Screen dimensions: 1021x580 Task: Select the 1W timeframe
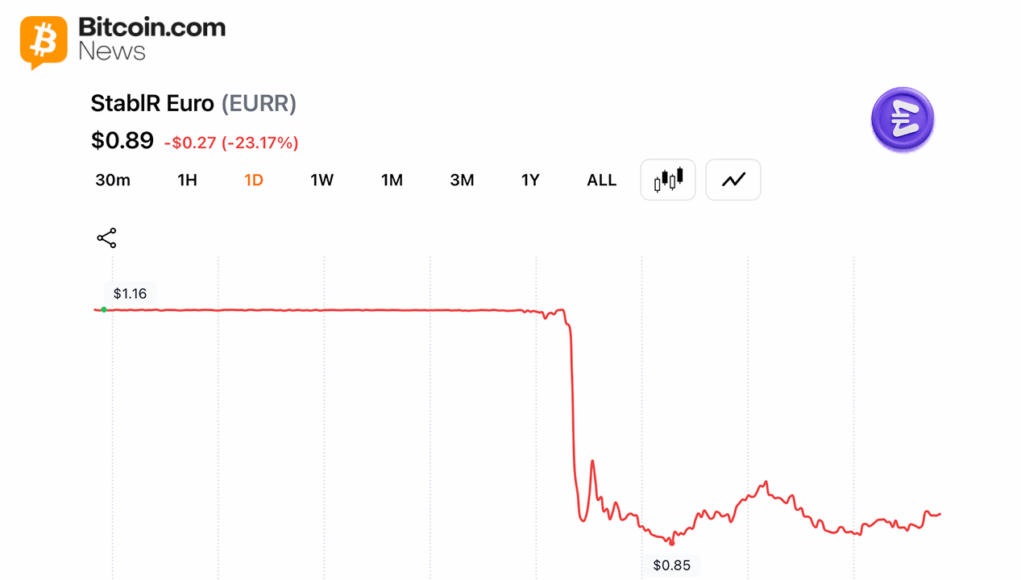[322, 180]
